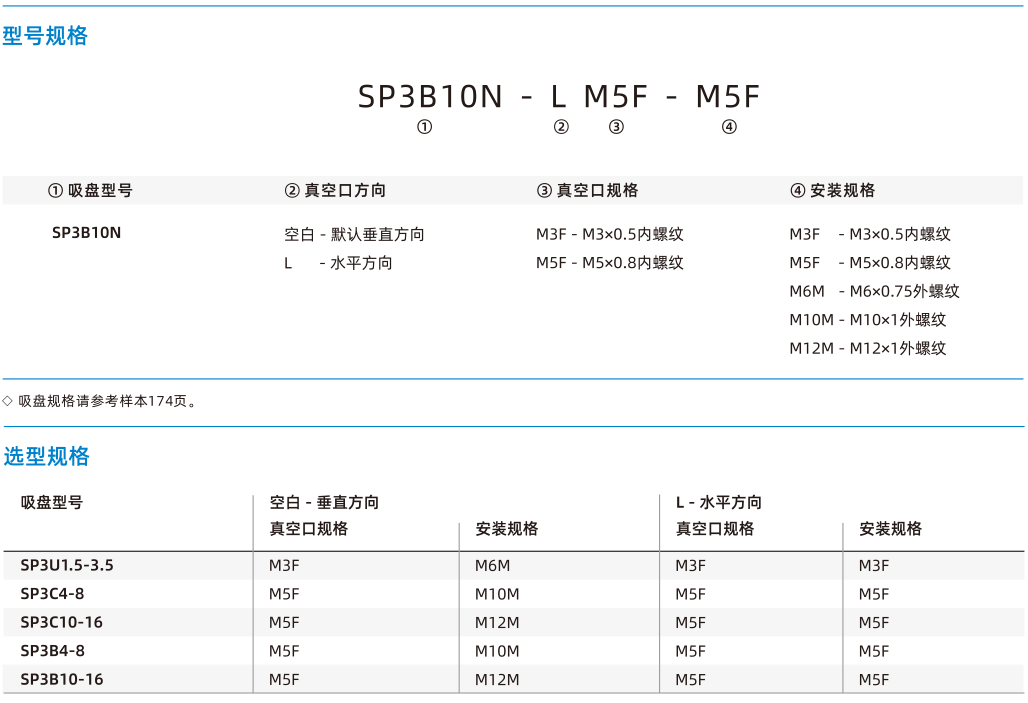Screen dimensions: 1028x703
Task: Click "M5F - M5×0.8内螺纹" under ④ 安装规格
Action: pyautogui.click(x=870, y=263)
